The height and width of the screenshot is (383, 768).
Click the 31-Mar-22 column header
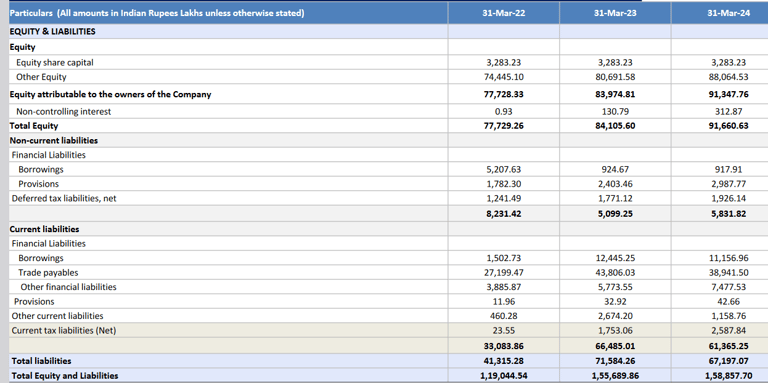pos(504,13)
